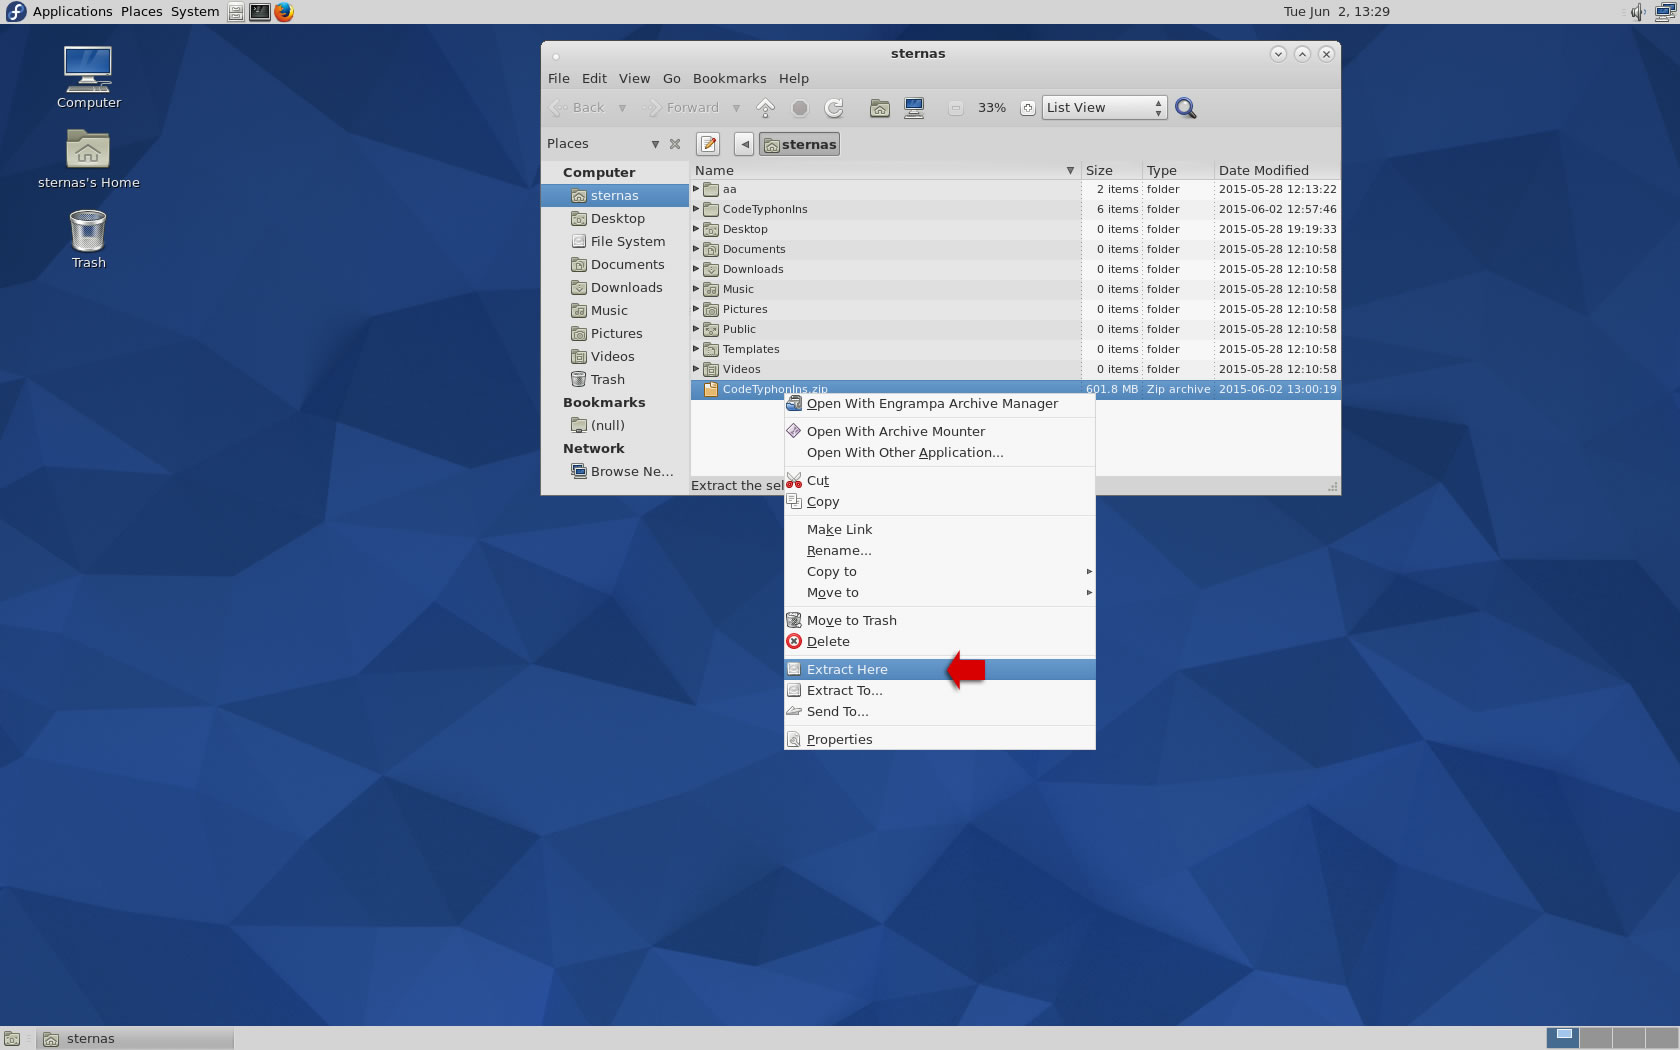
Task: Click the zoom in plus icon
Action: pos(1027,108)
